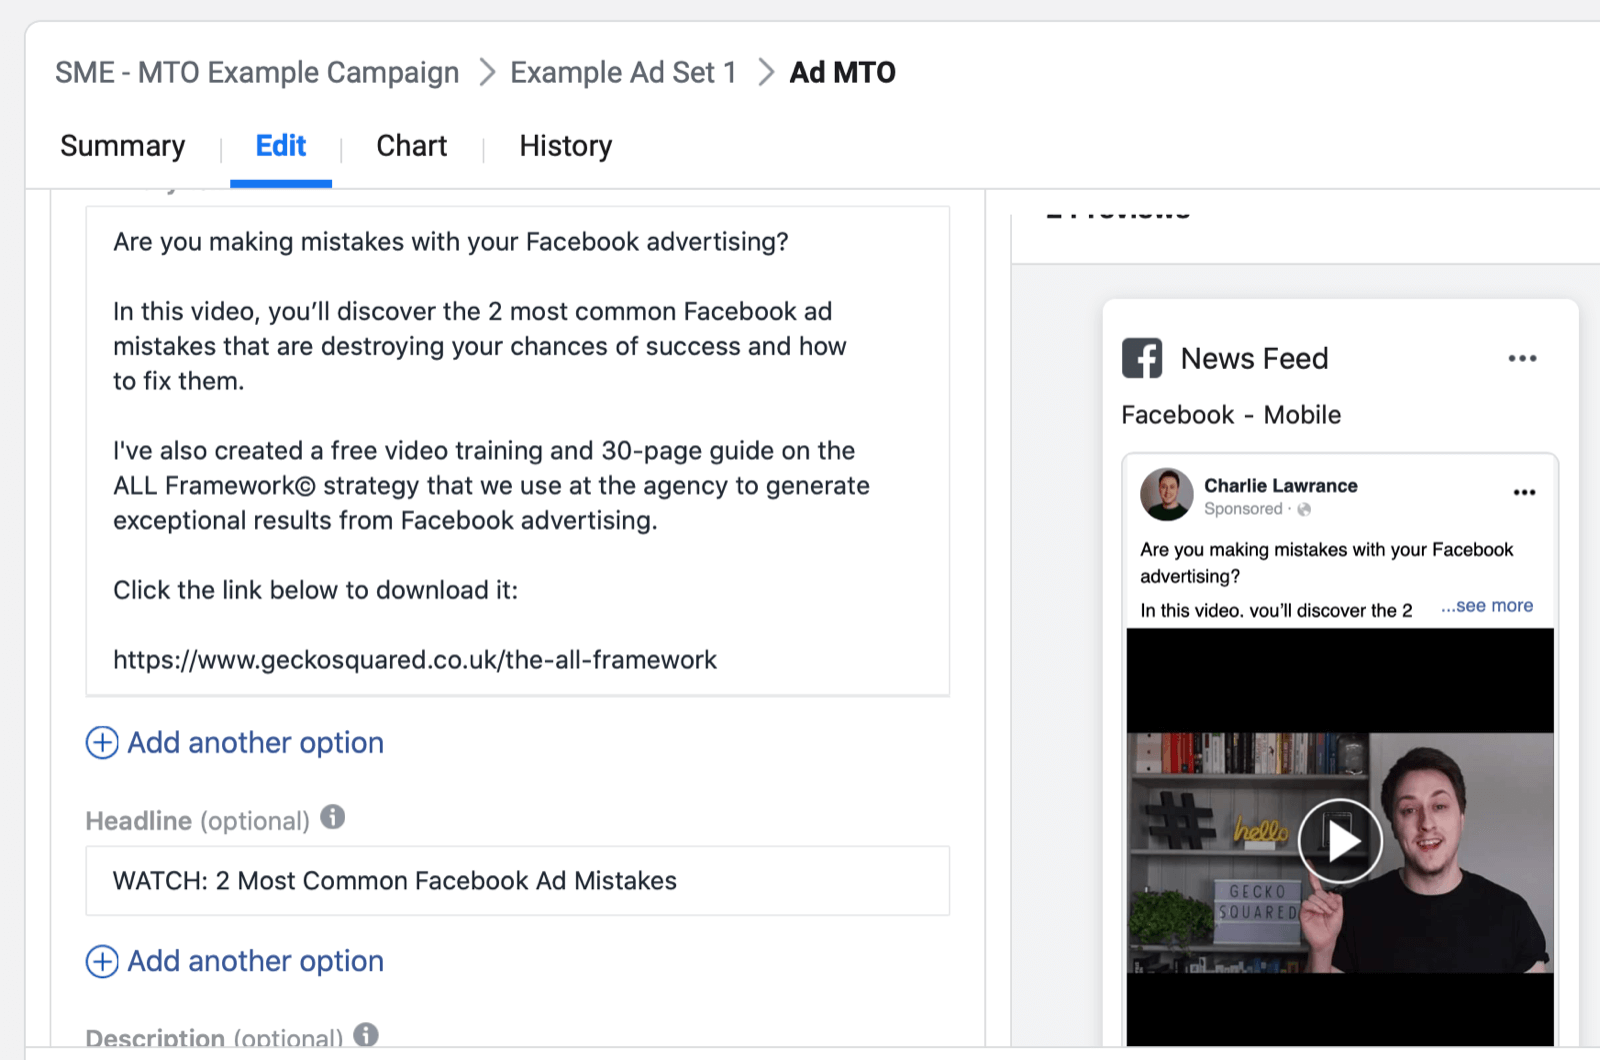Image resolution: width=1600 pixels, height=1060 pixels.
Task: Switch to the Summary tab
Action: (122, 146)
